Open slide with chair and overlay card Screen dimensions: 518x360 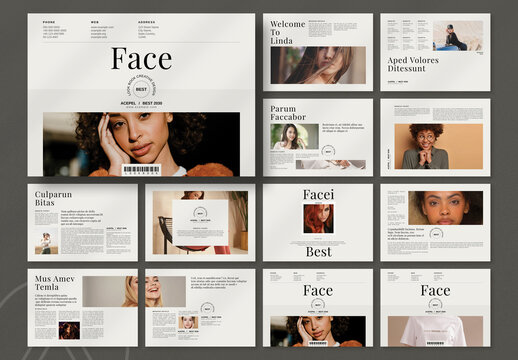pyautogui.click(x=200, y=222)
